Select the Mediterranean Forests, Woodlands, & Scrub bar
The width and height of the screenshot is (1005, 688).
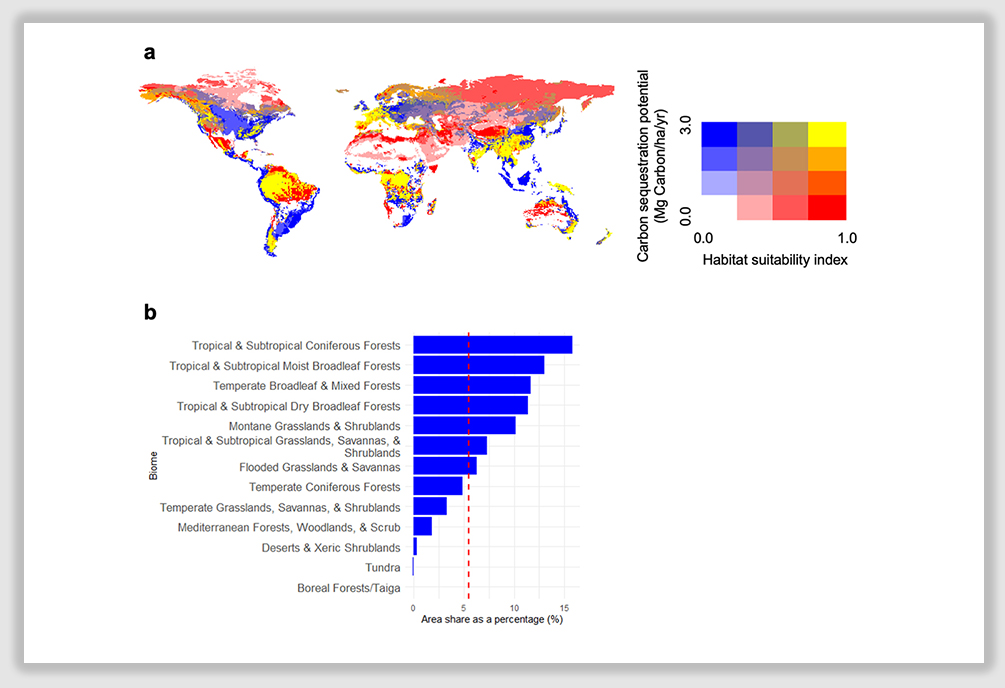click(422, 527)
